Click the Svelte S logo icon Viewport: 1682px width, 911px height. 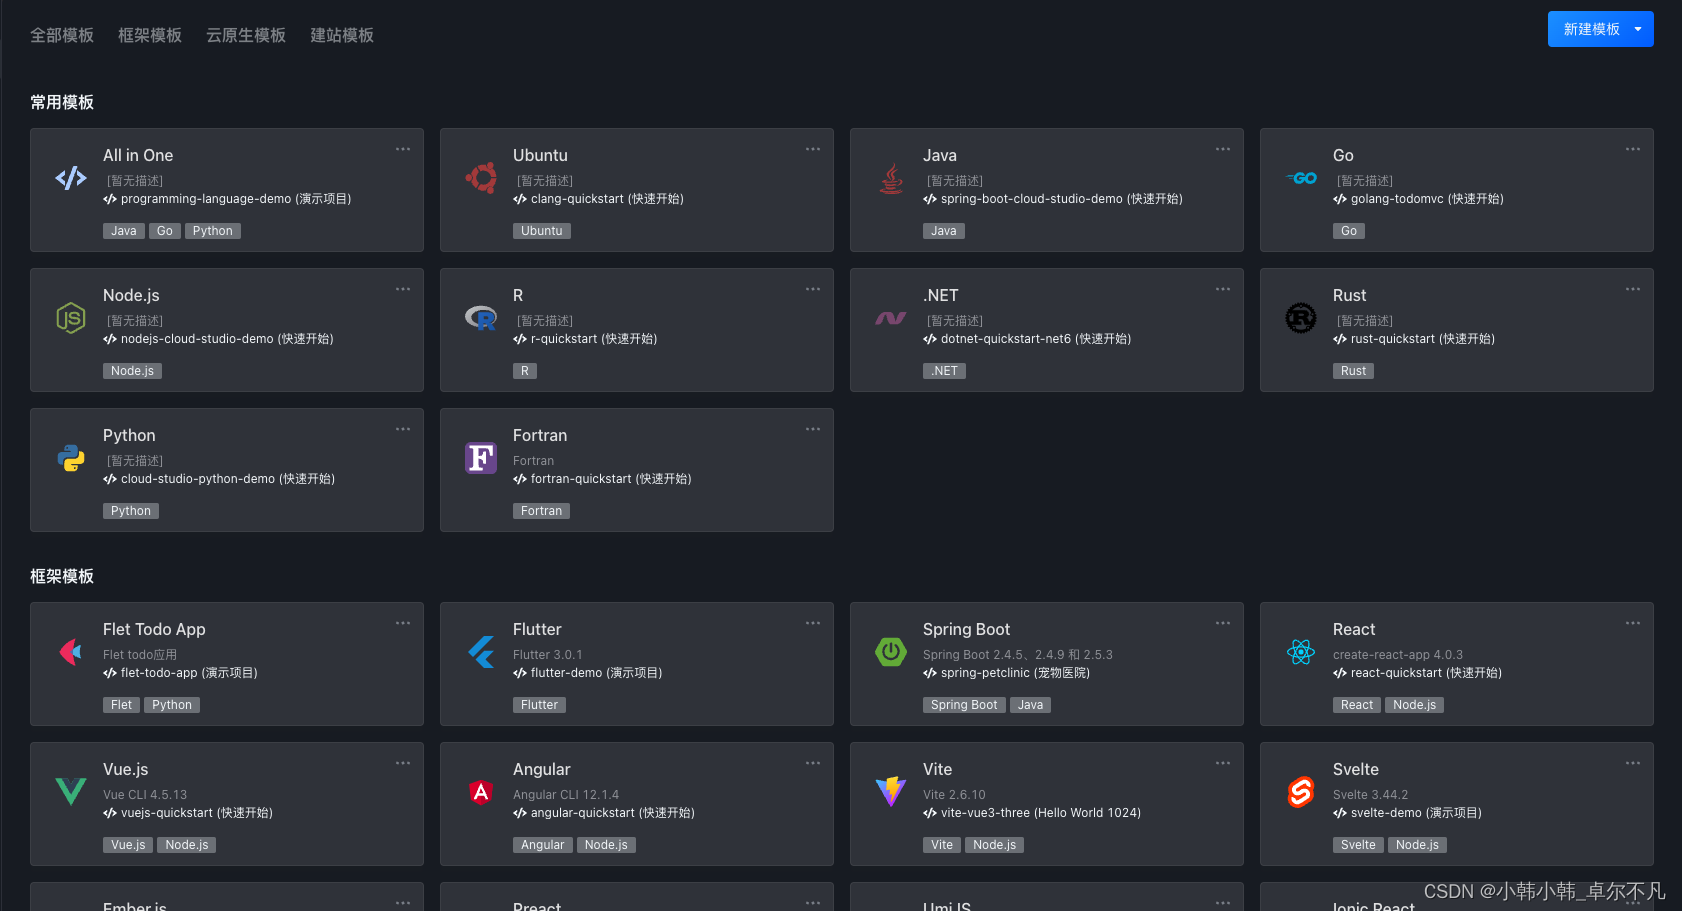click(x=1301, y=792)
